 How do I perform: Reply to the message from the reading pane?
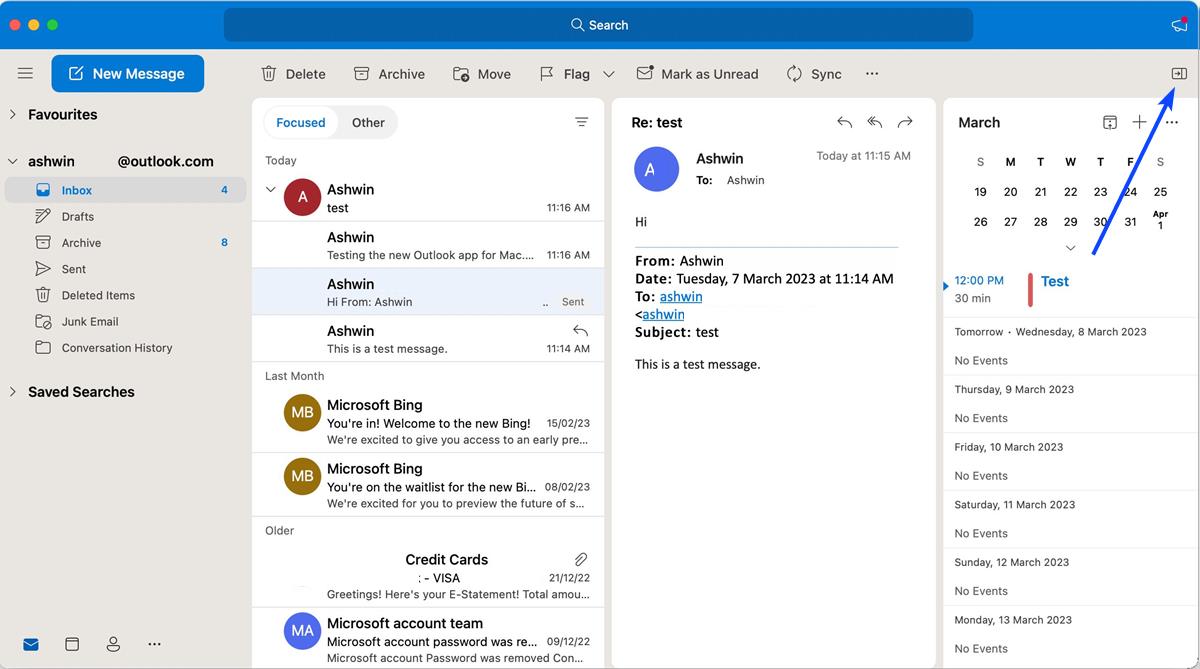(x=844, y=121)
